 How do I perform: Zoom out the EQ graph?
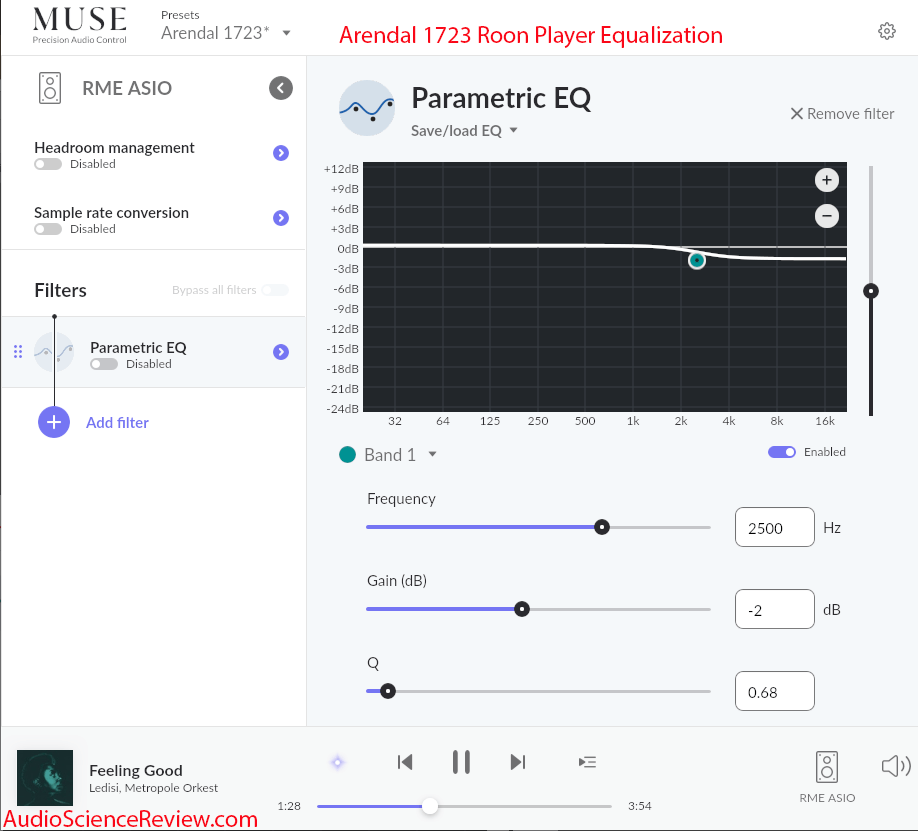(x=827, y=216)
